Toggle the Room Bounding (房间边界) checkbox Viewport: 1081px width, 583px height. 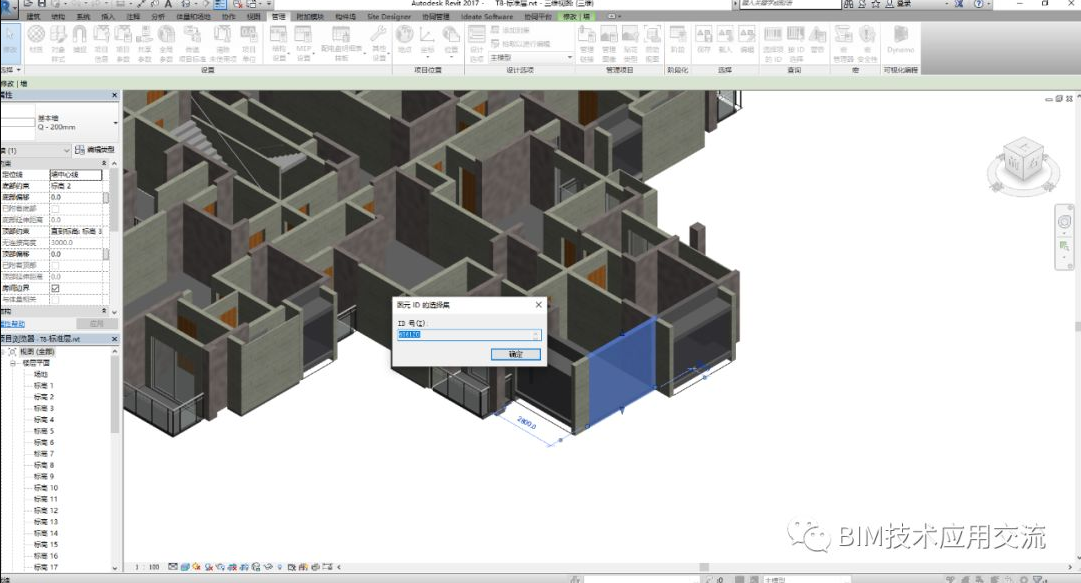(x=55, y=288)
